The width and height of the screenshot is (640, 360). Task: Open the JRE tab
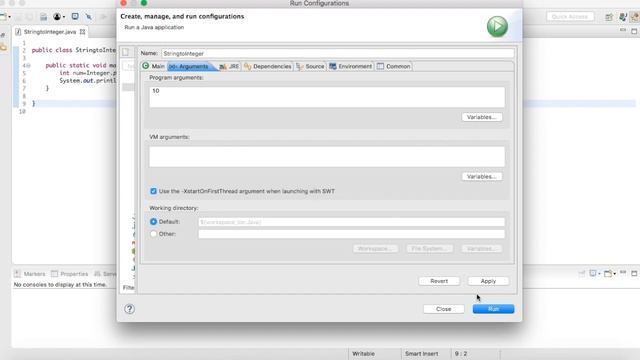point(229,67)
